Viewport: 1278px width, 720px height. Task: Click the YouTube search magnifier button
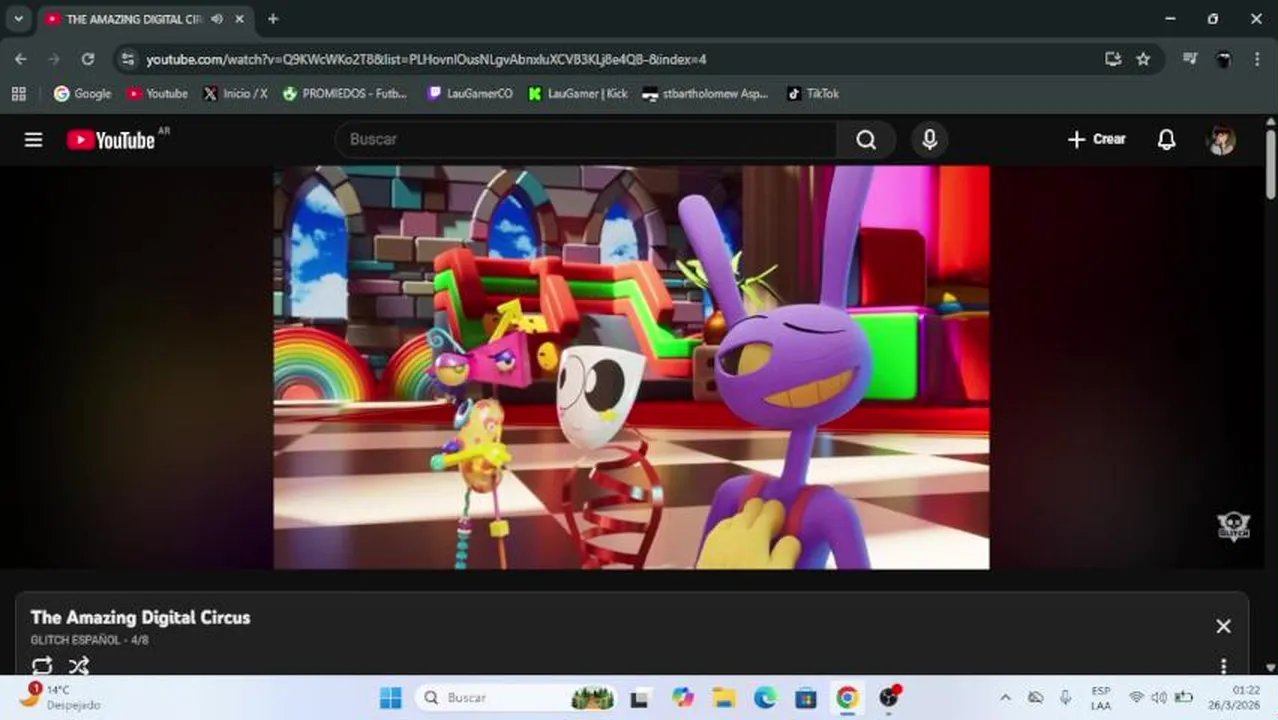coord(866,140)
